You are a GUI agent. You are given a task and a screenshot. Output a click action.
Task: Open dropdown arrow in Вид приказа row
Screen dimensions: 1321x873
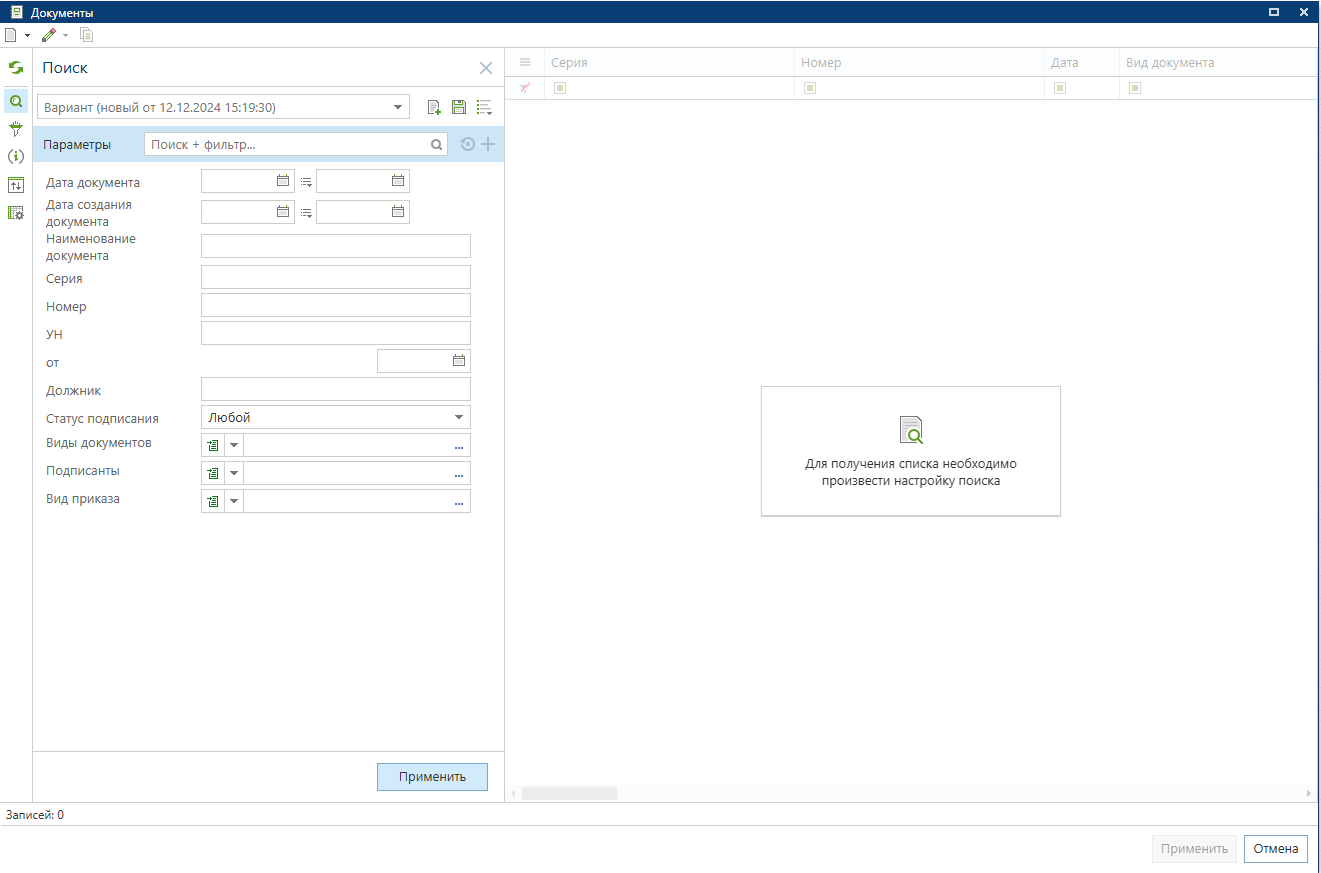point(234,501)
